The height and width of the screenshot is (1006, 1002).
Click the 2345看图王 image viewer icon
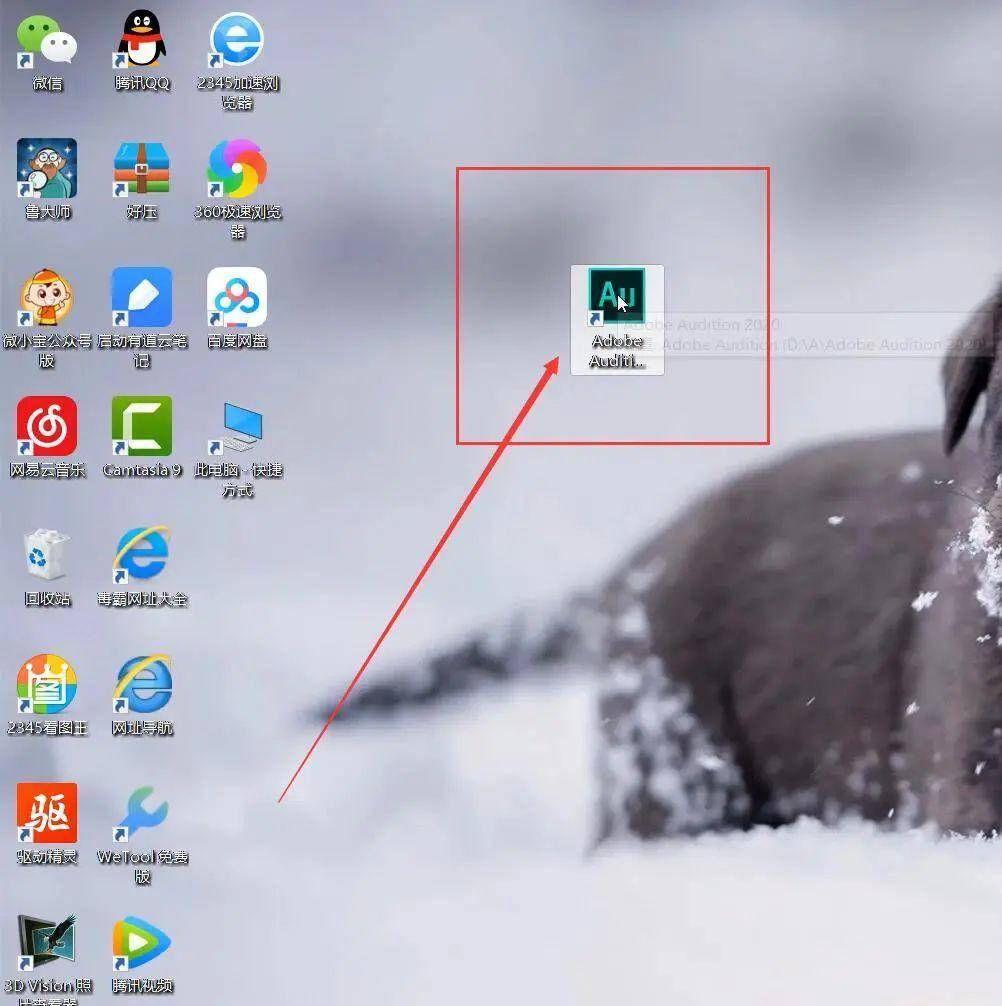pyautogui.click(x=46, y=685)
